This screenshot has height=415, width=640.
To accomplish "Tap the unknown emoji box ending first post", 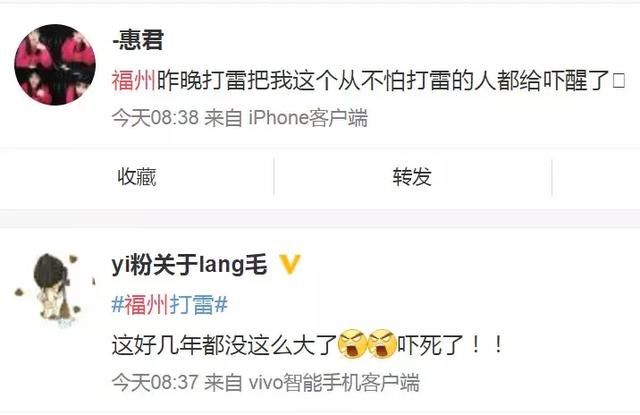I will (x=619, y=80).
